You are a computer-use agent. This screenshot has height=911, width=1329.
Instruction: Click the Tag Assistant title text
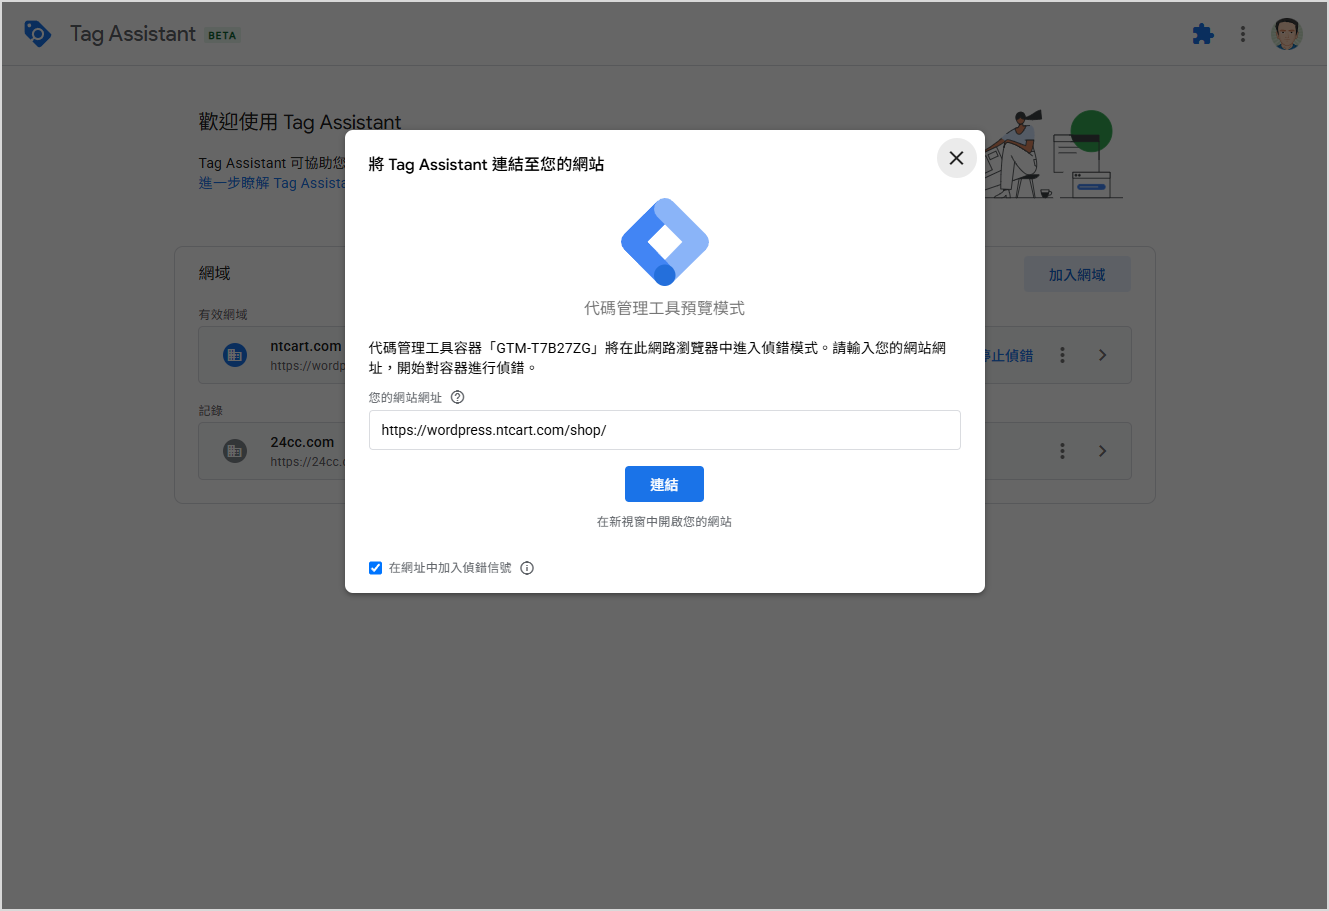[x=133, y=34]
